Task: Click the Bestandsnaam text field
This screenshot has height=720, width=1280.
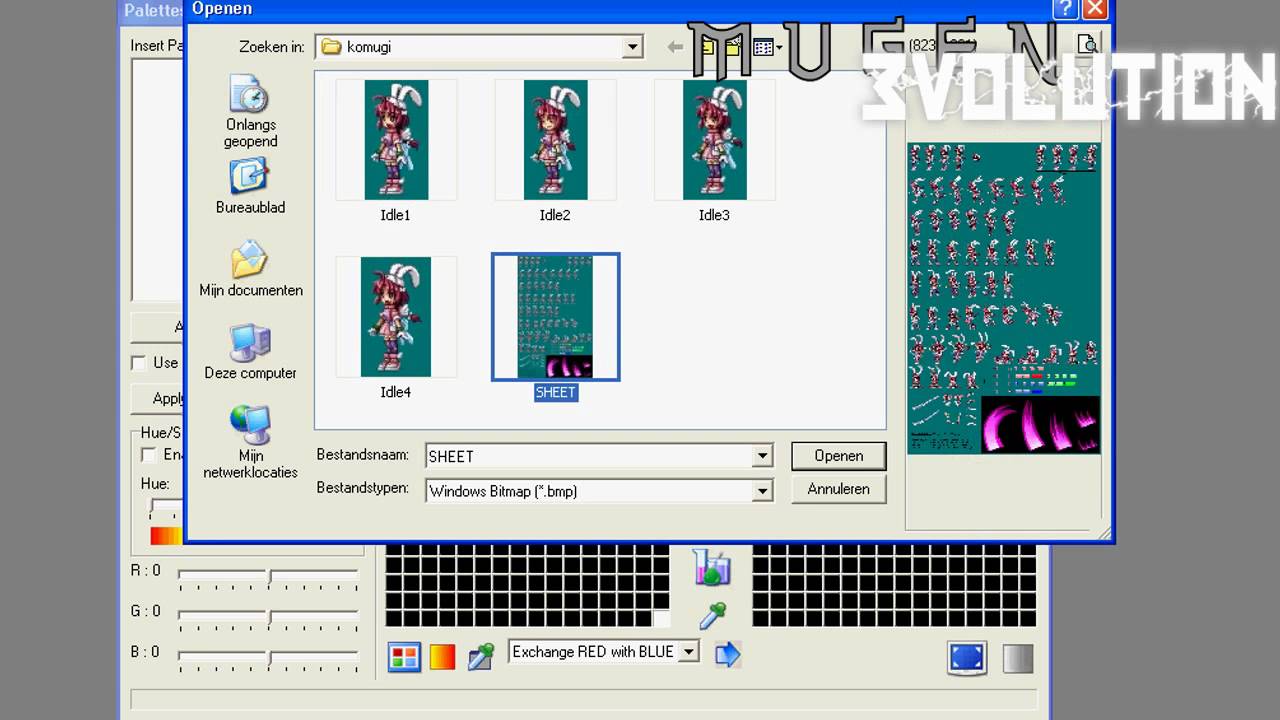Action: click(589, 456)
